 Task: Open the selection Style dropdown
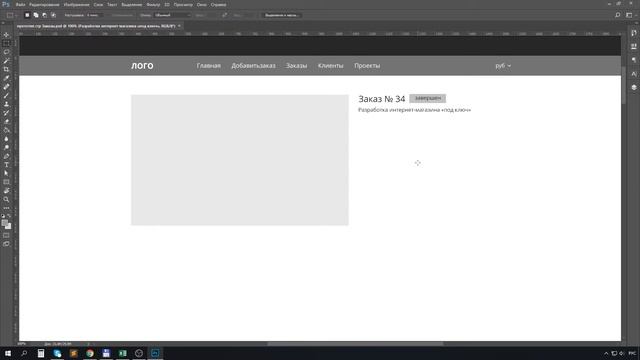[x=173, y=15]
